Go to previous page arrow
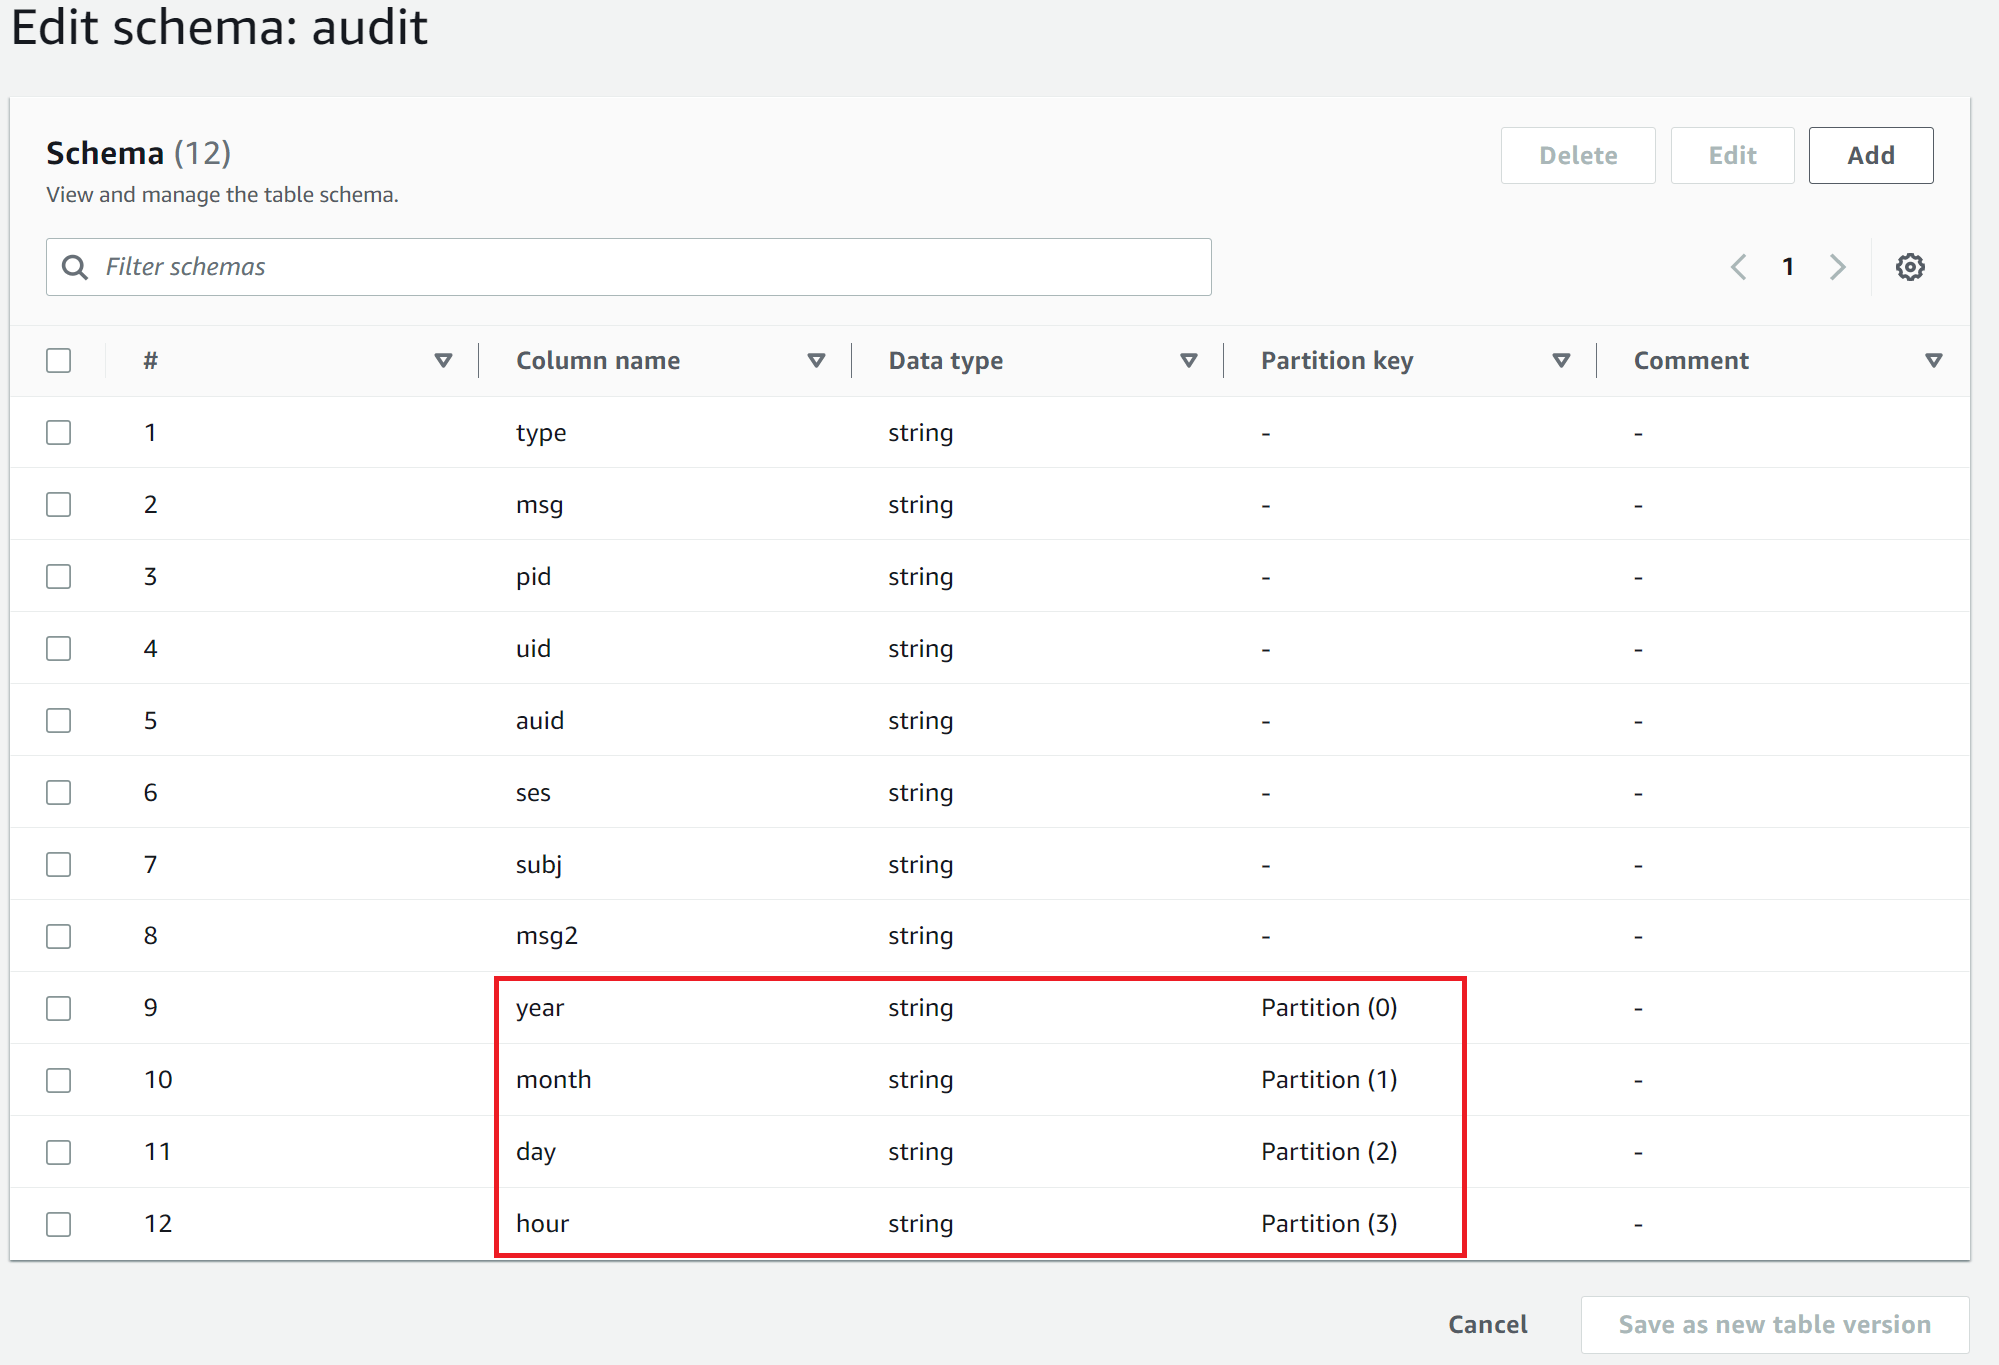The height and width of the screenshot is (1365, 1999). pyautogui.click(x=1739, y=267)
